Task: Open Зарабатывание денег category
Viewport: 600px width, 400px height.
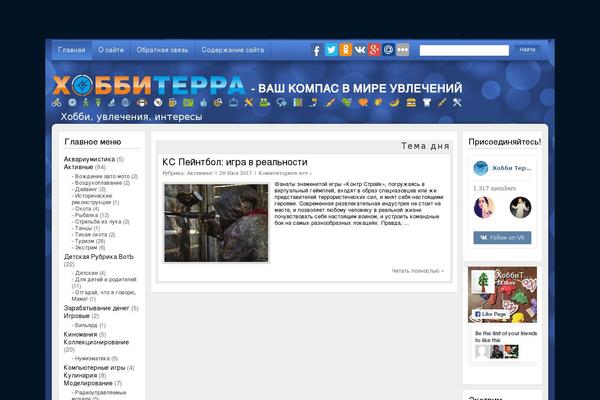Action: (96, 308)
